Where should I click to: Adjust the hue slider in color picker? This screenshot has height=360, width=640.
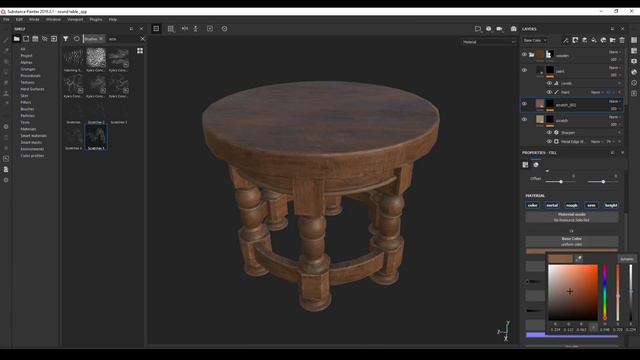(x=605, y=292)
